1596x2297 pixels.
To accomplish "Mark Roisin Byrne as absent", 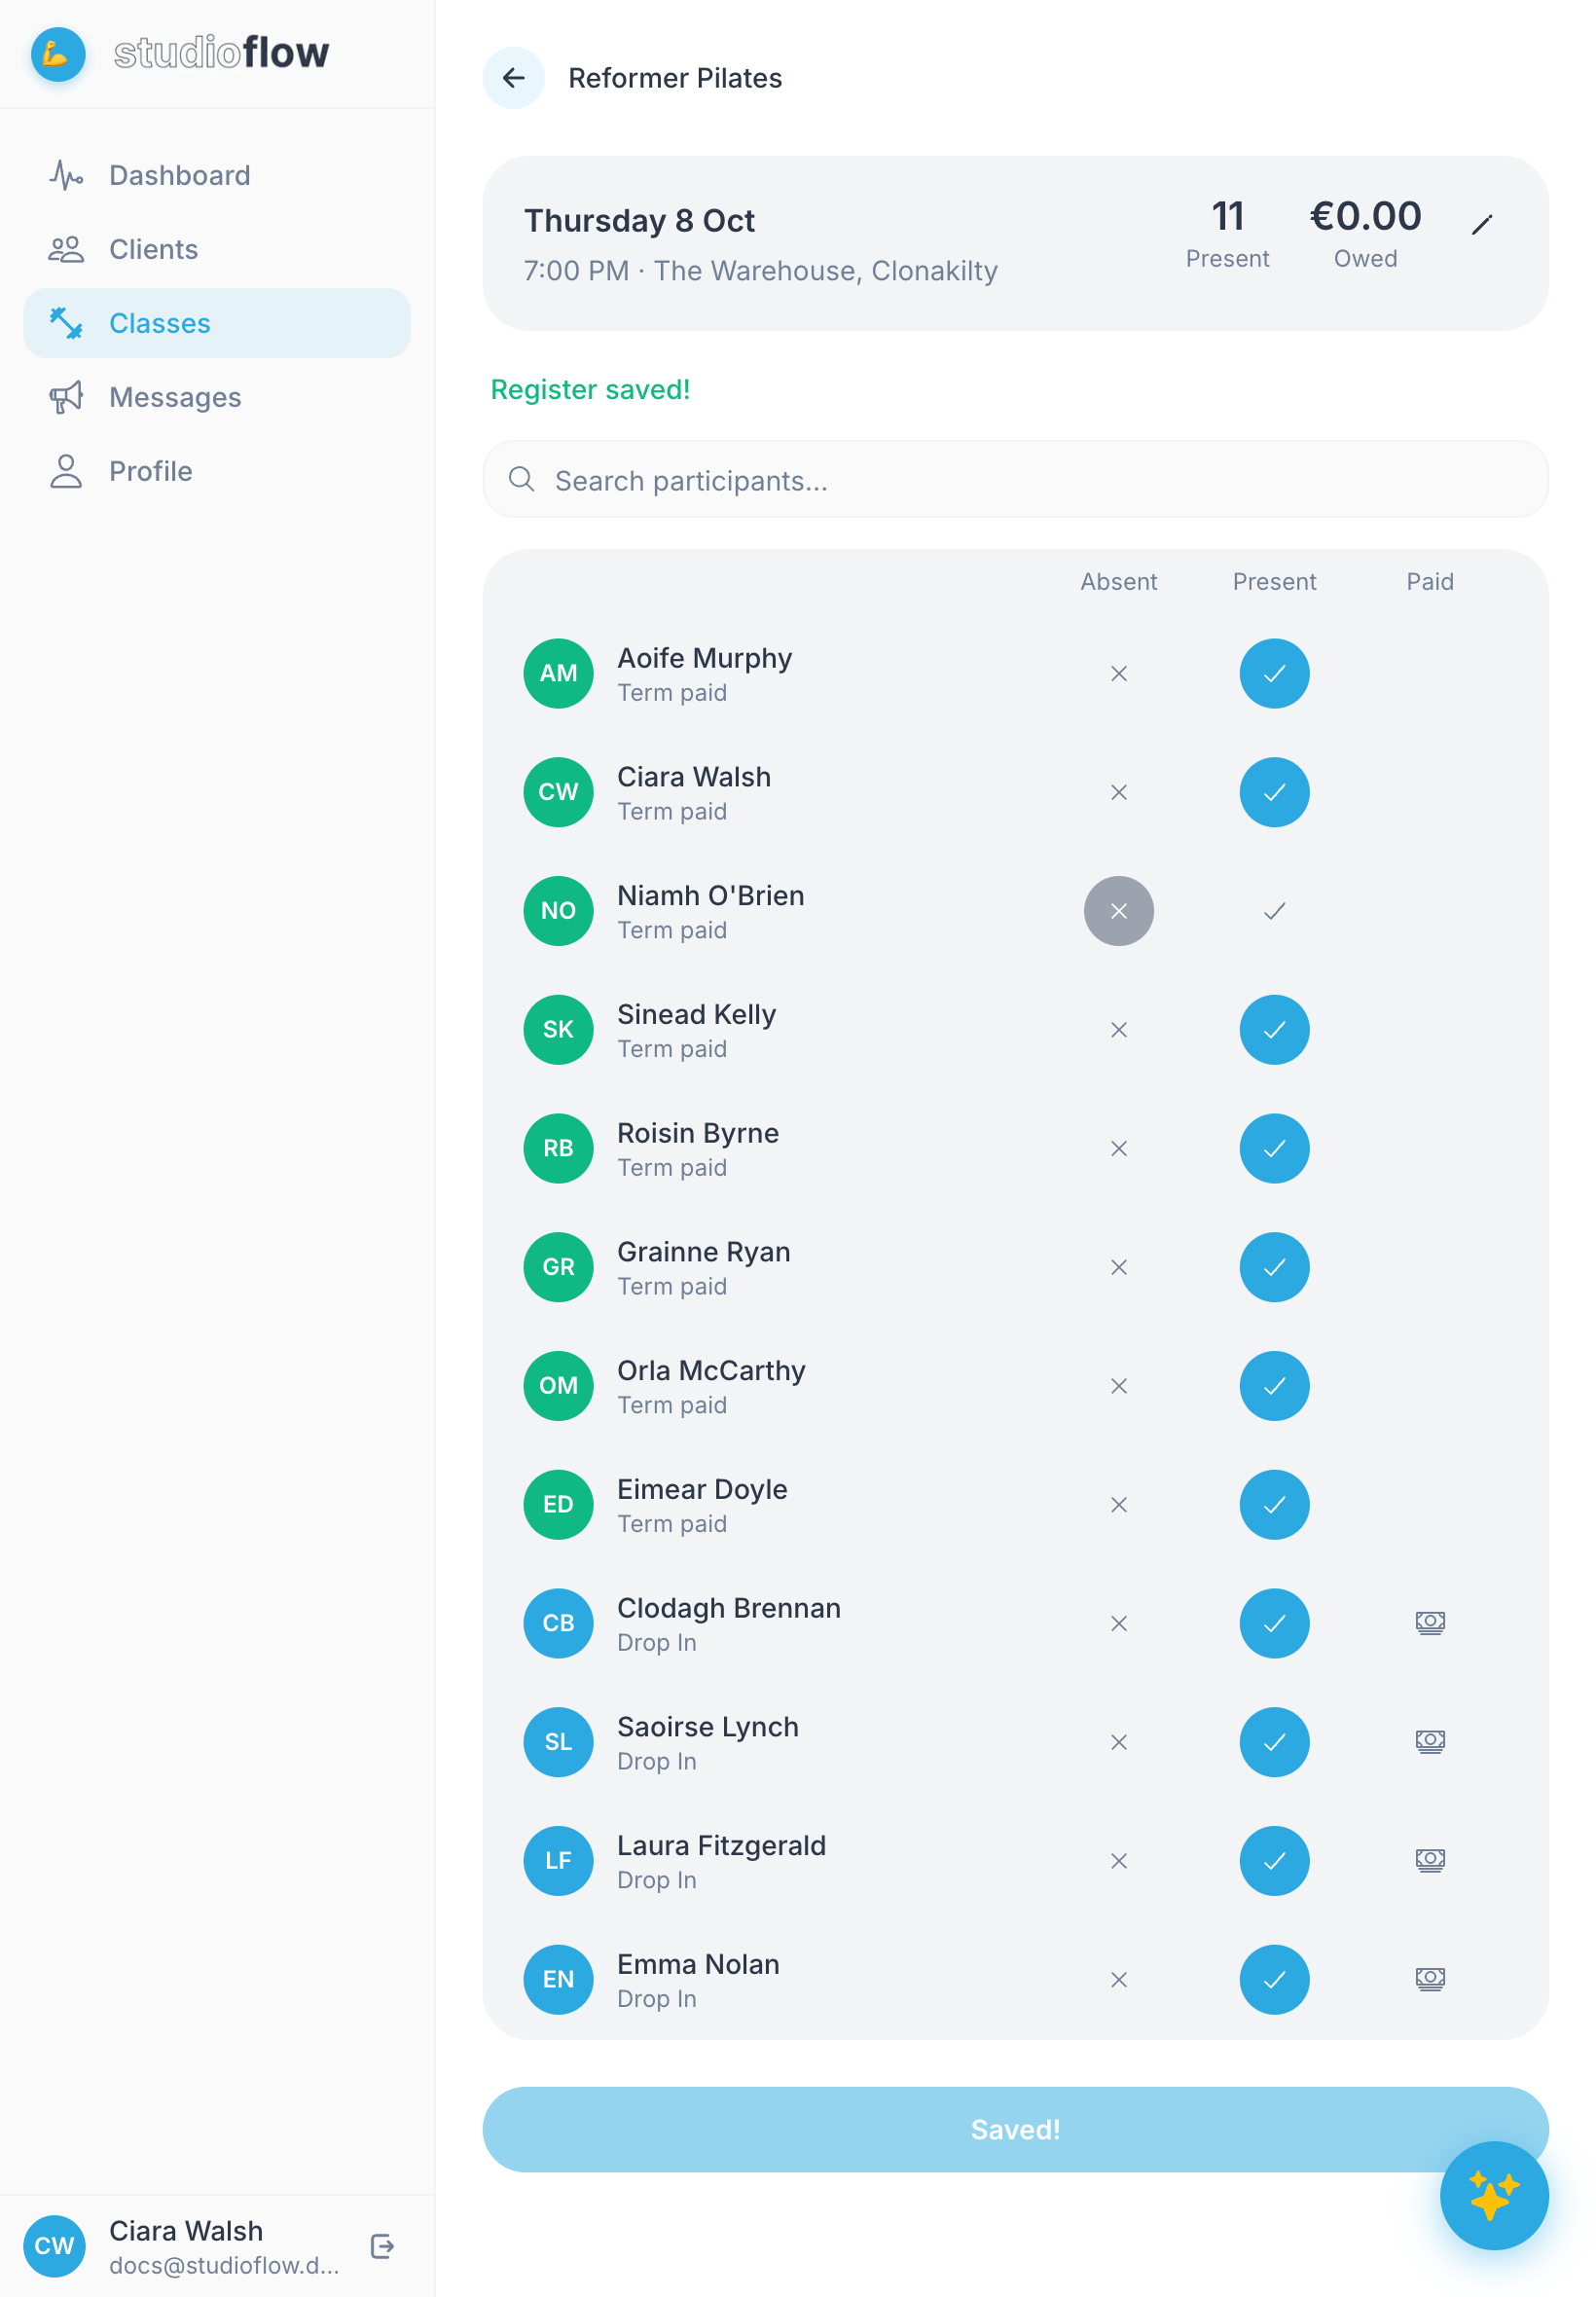I will [x=1119, y=1149].
